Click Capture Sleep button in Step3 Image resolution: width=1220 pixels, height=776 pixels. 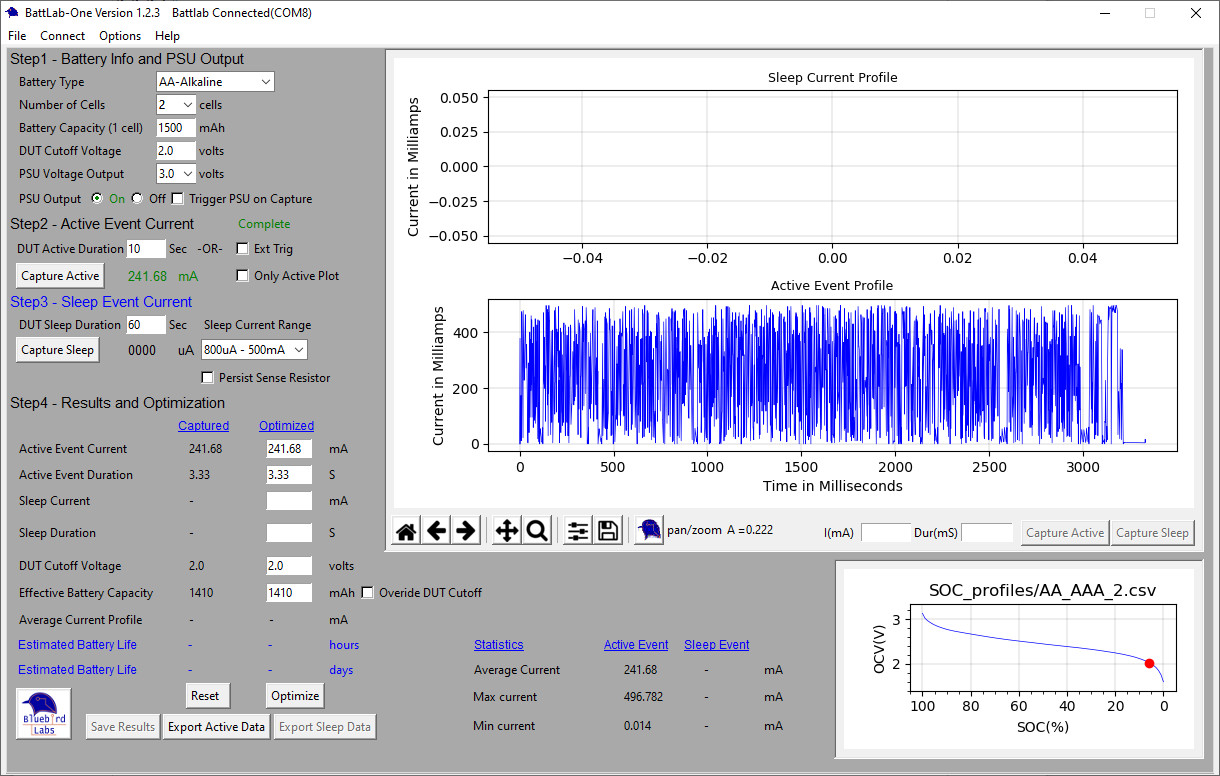click(x=58, y=349)
